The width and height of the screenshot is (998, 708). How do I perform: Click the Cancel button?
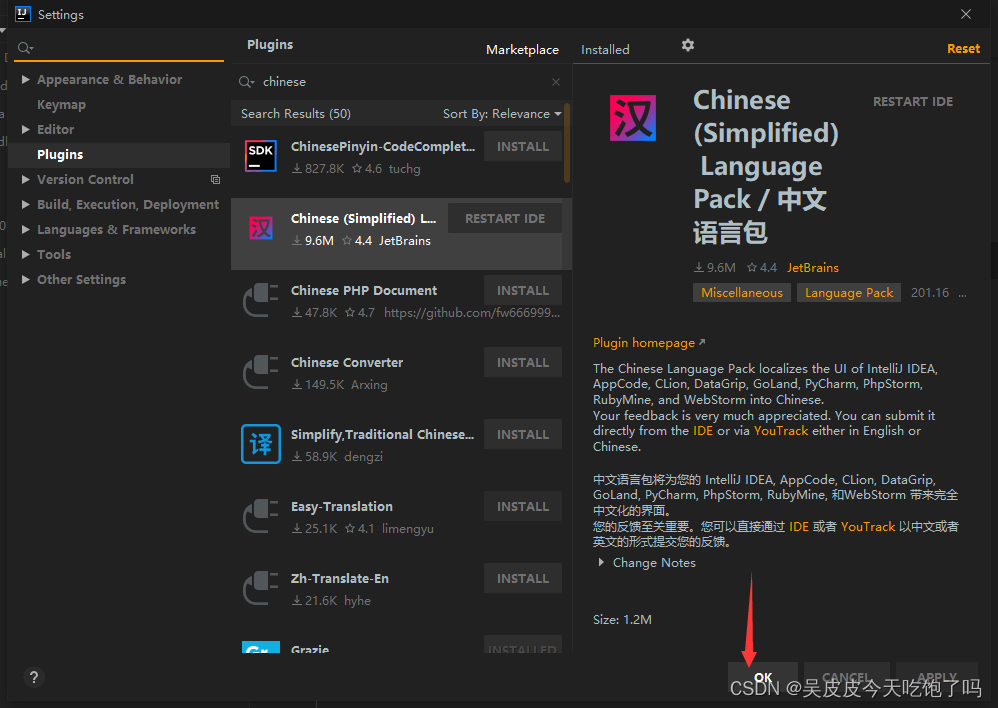coord(846,677)
